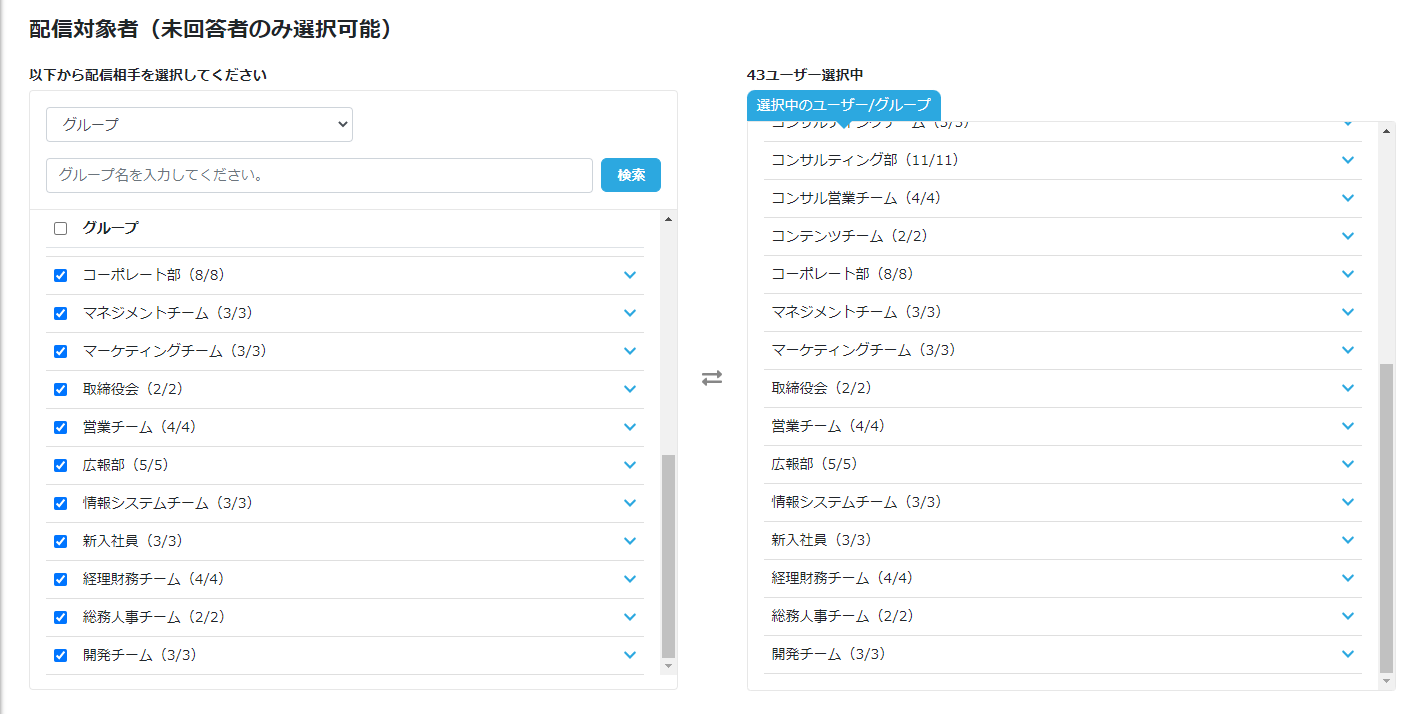The height and width of the screenshot is (714, 1405).
Task: Click the swap arrows icon between the lists
Action: pyautogui.click(x=711, y=378)
